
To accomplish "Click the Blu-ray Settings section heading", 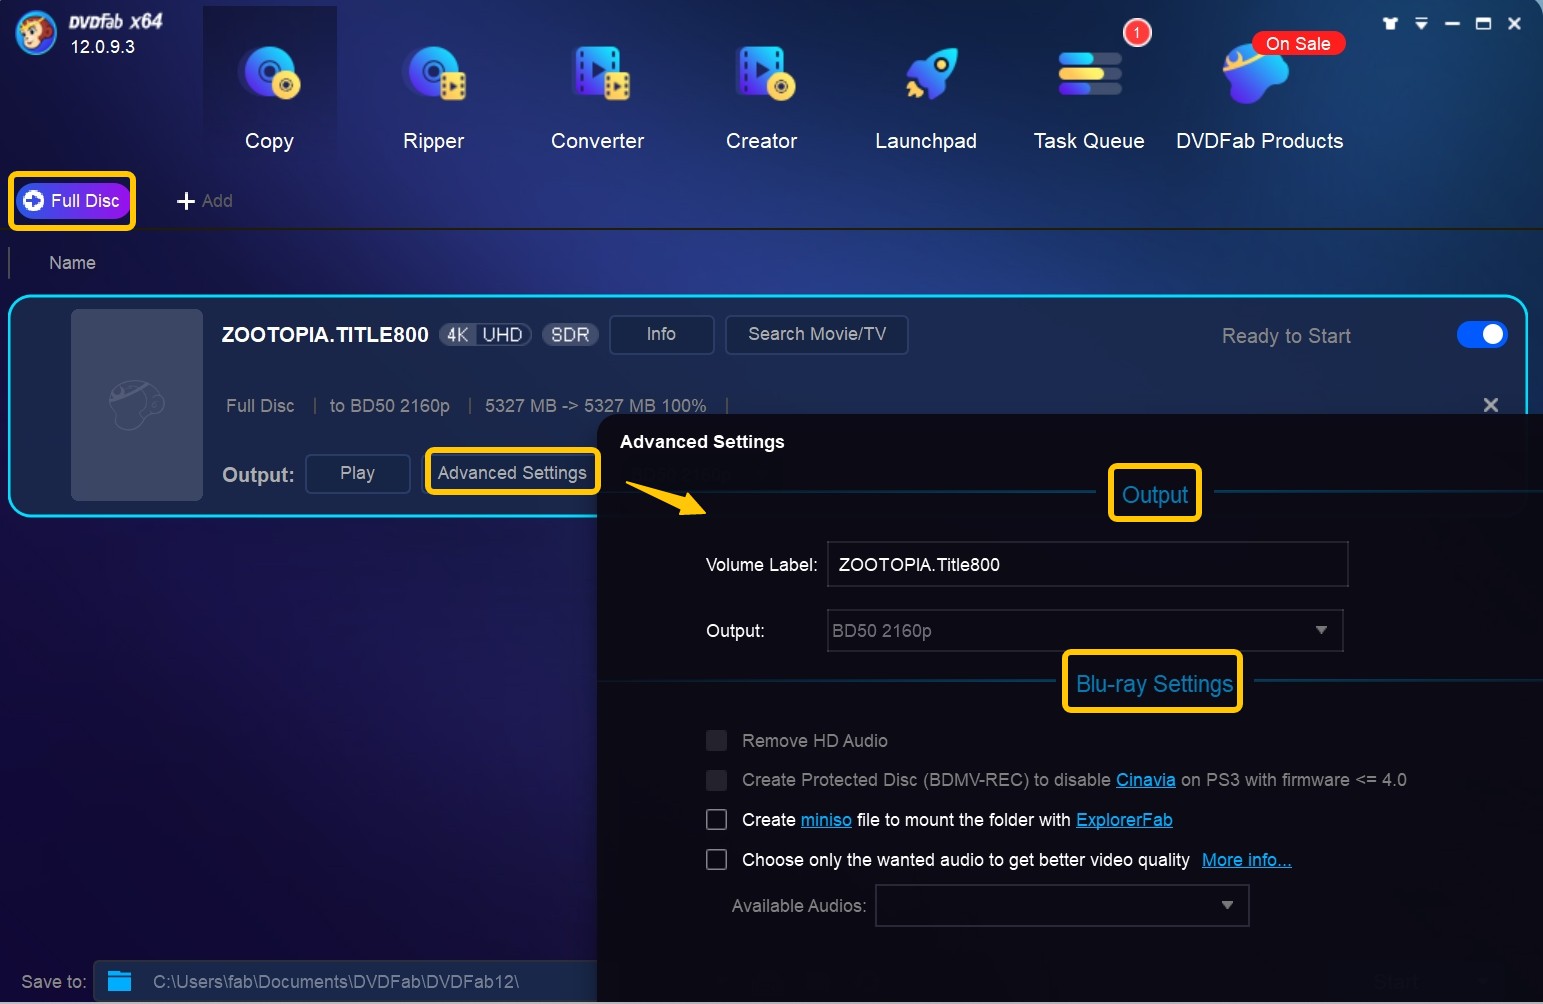I will pyautogui.click(x=1154, y=684).
